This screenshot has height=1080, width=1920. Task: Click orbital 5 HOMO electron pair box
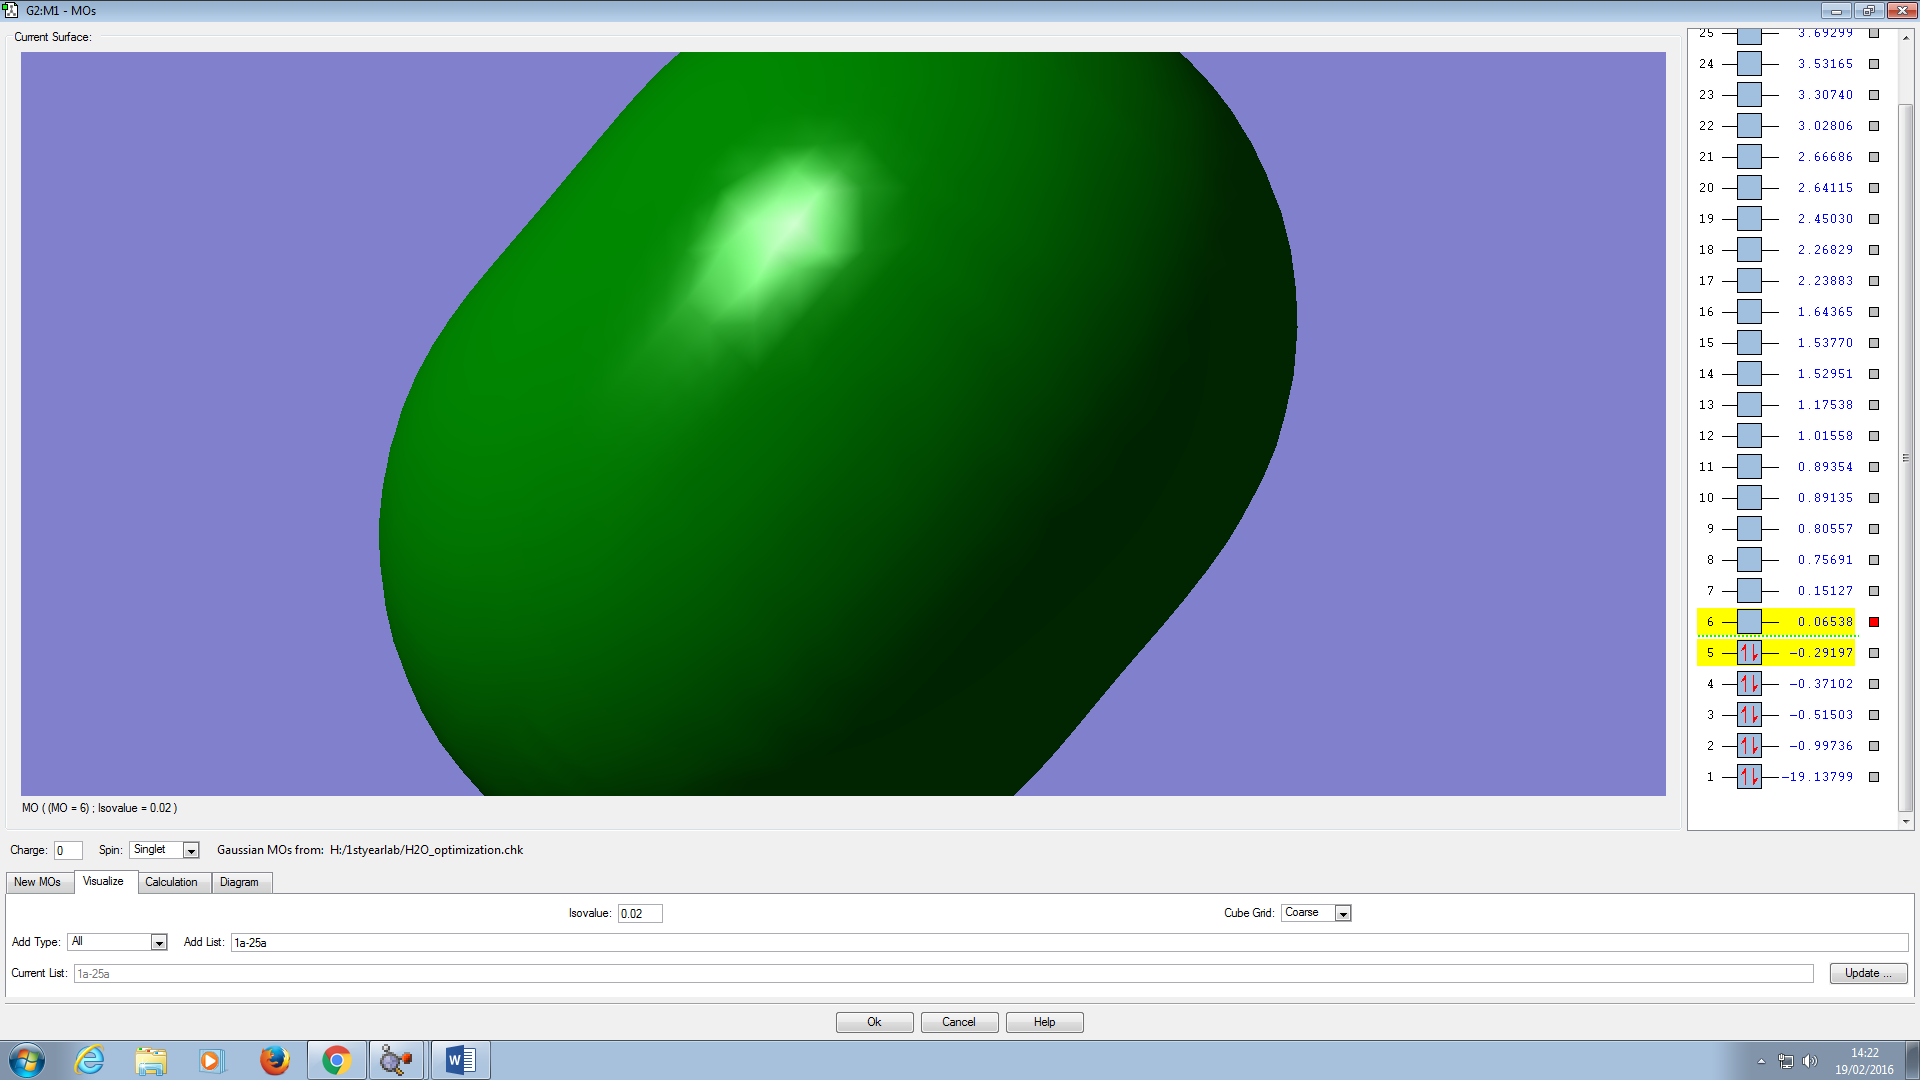[x=1749, y=653]
